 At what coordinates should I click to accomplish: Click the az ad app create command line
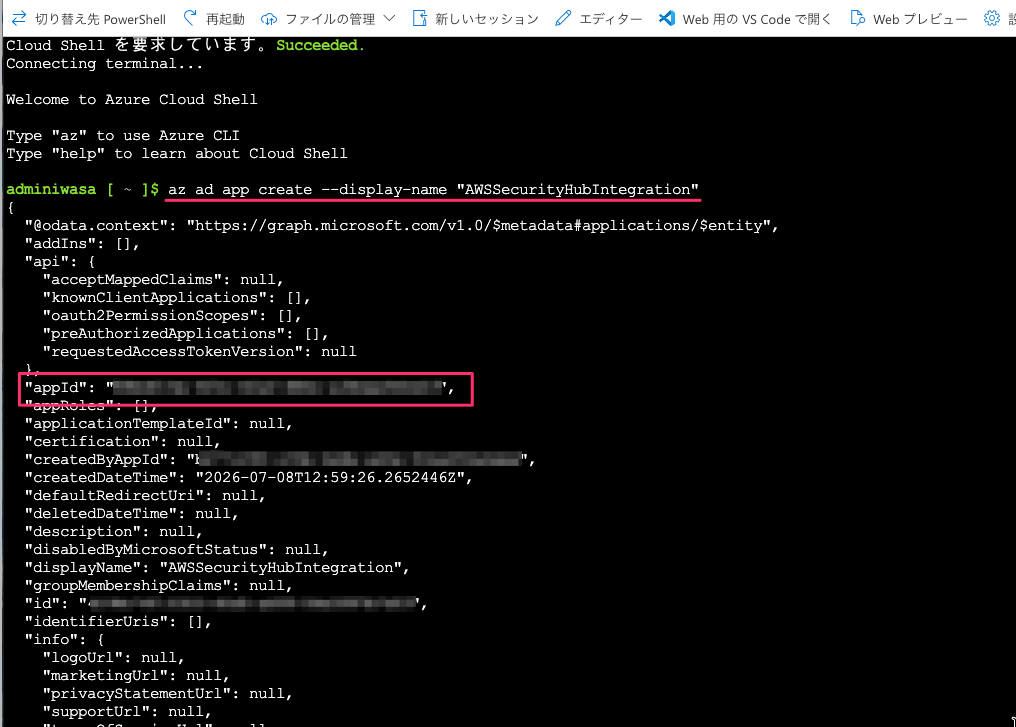(433, 190)
